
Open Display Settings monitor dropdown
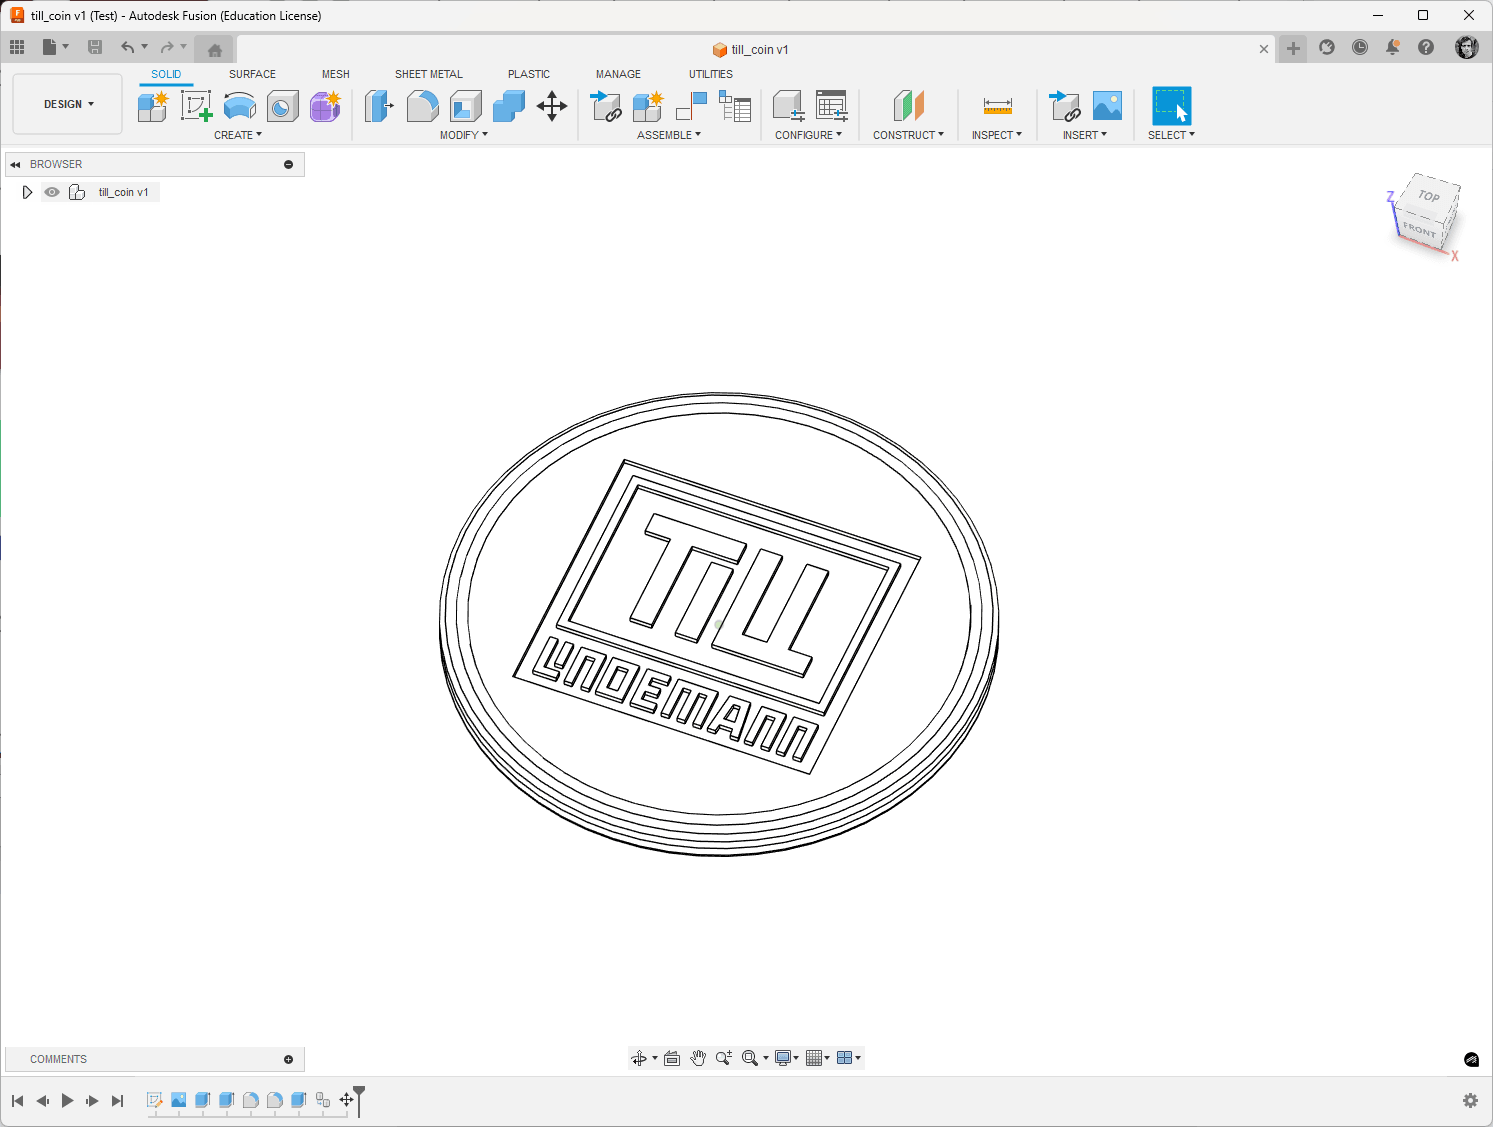(x=787, y=1058)
